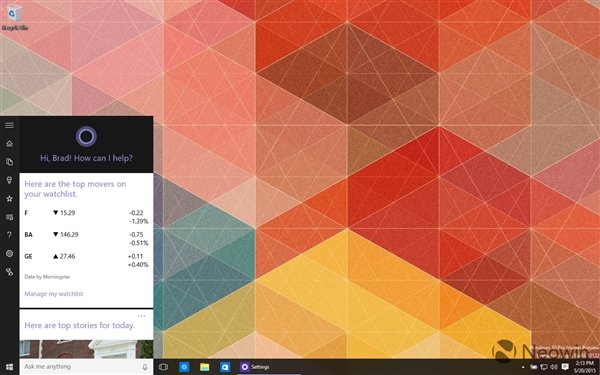
Task: Open the Windows Start button
Action: tap(10, 367)
